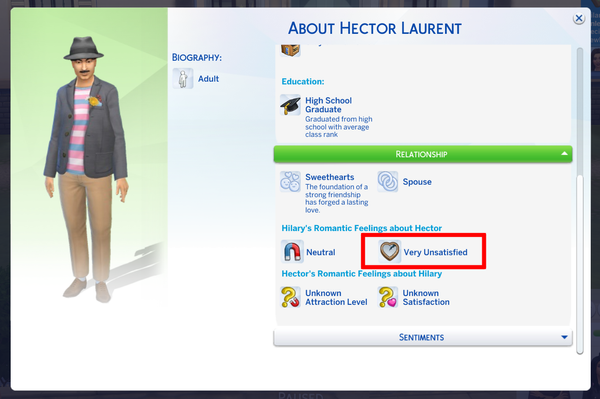Click the Sentiments dropdown arrow
Screen dimensions: 600x399
tap(564, 337)
